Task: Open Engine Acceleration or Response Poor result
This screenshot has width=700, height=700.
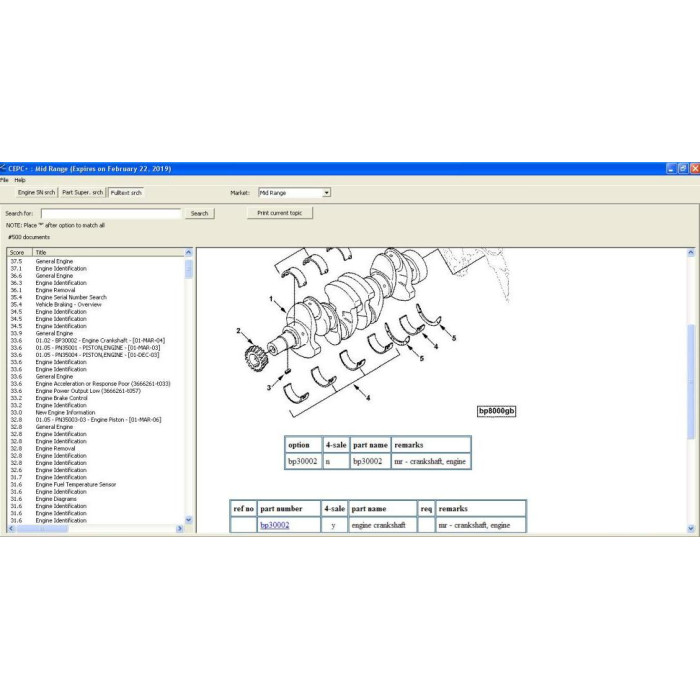Action: [x=96, y=383]
